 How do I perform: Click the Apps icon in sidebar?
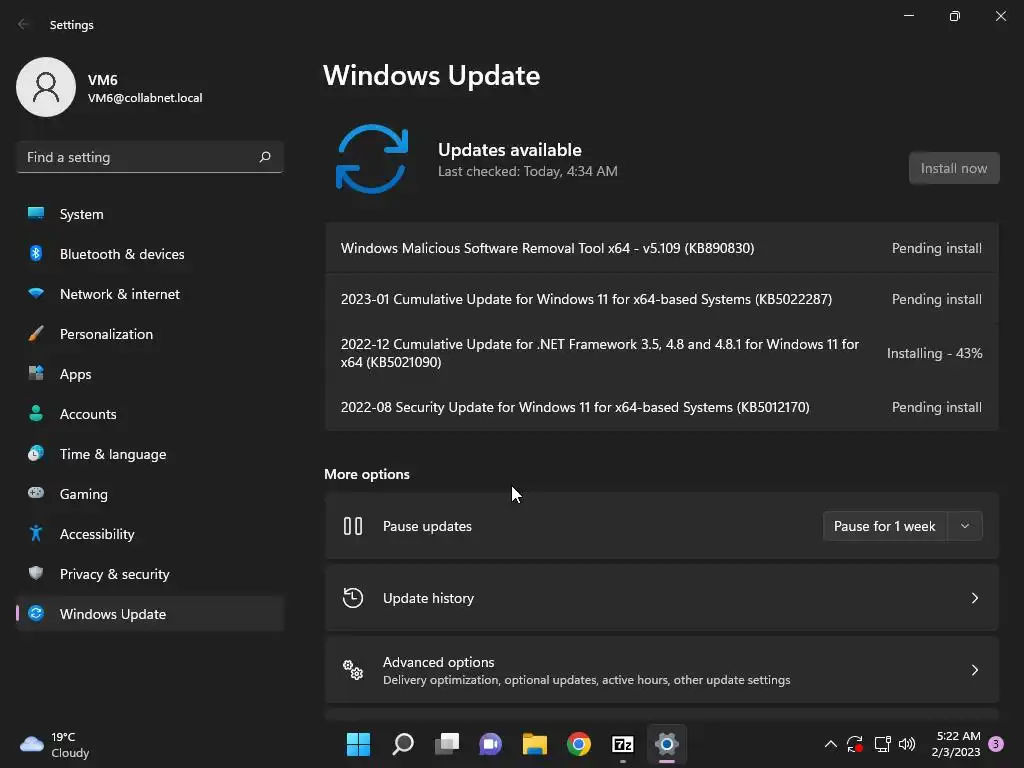point(36,373)
